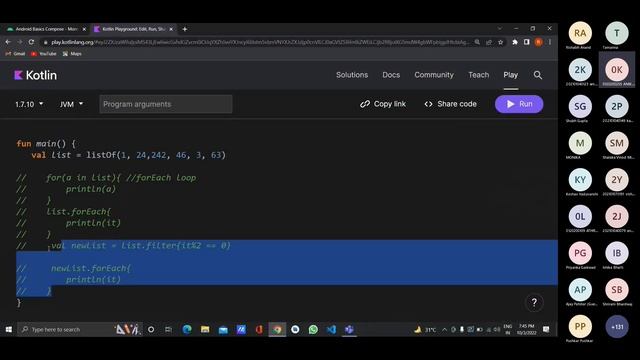Click the Kotlin logo
Image resolution: width=640 pixels, height=360 pixels.
pos(36,75)
